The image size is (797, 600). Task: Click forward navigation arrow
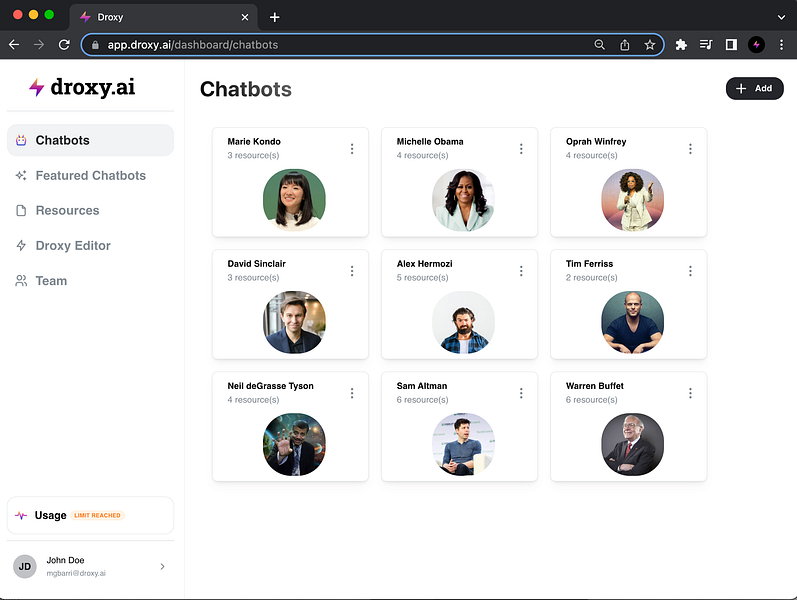point(39,45)
